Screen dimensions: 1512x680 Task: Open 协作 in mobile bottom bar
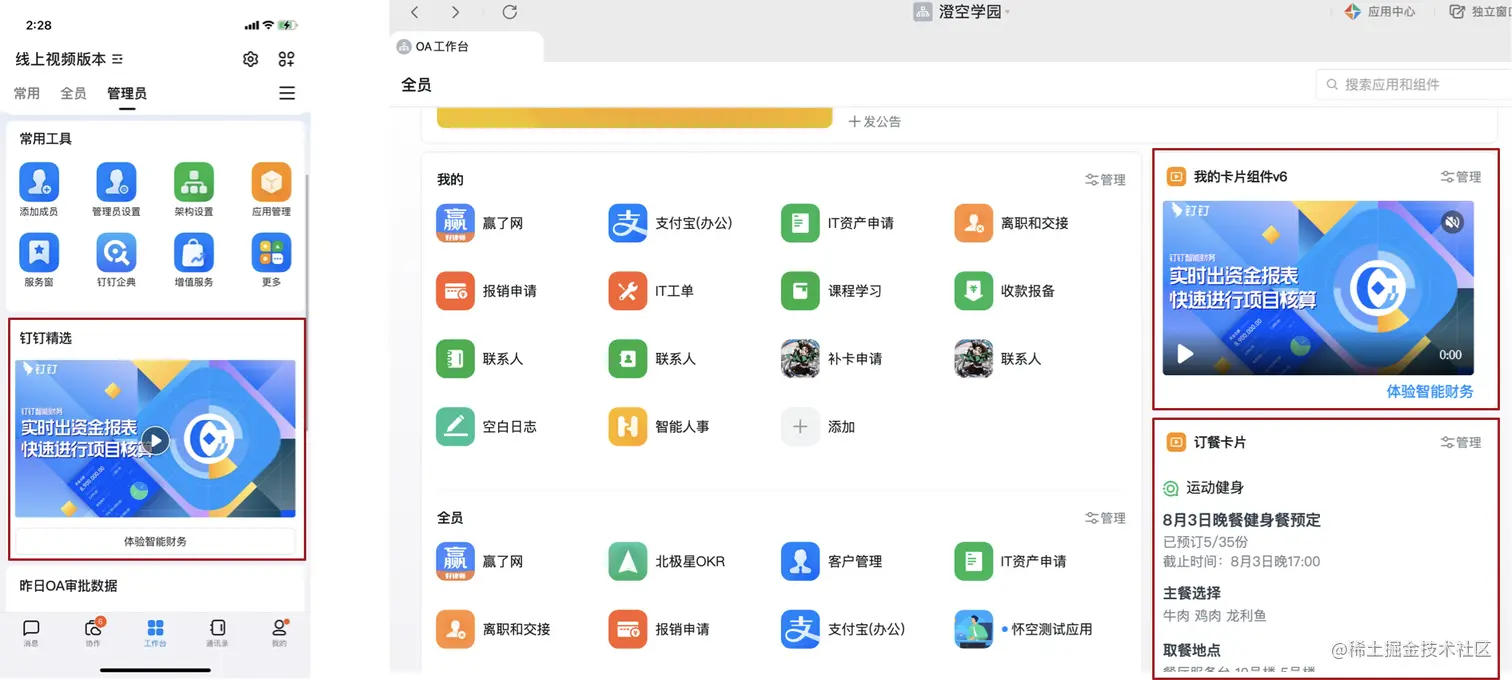pyautogui.click(x=93, y=633)
